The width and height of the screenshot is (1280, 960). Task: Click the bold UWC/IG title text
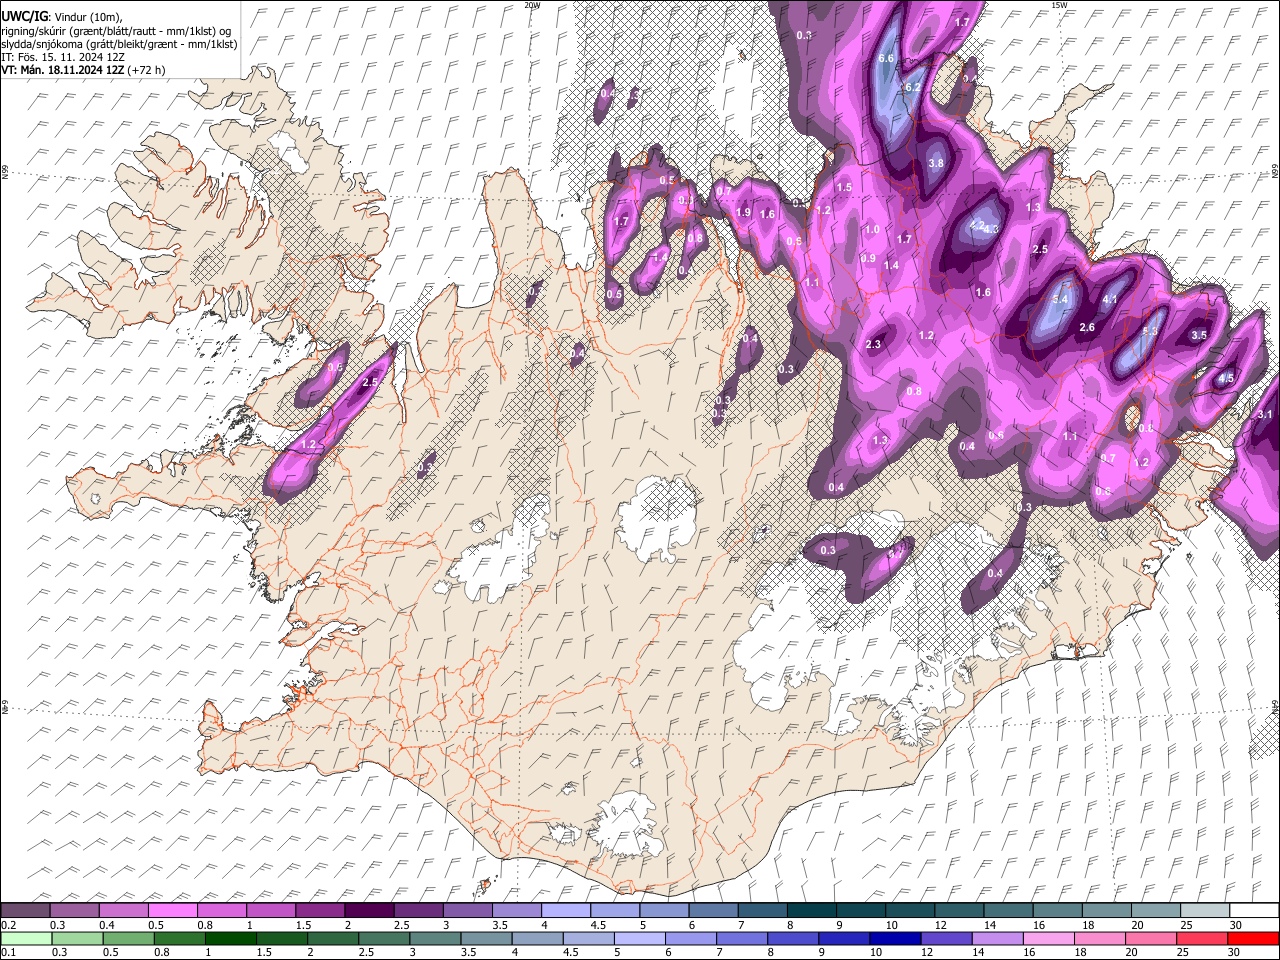pos(24,15)
